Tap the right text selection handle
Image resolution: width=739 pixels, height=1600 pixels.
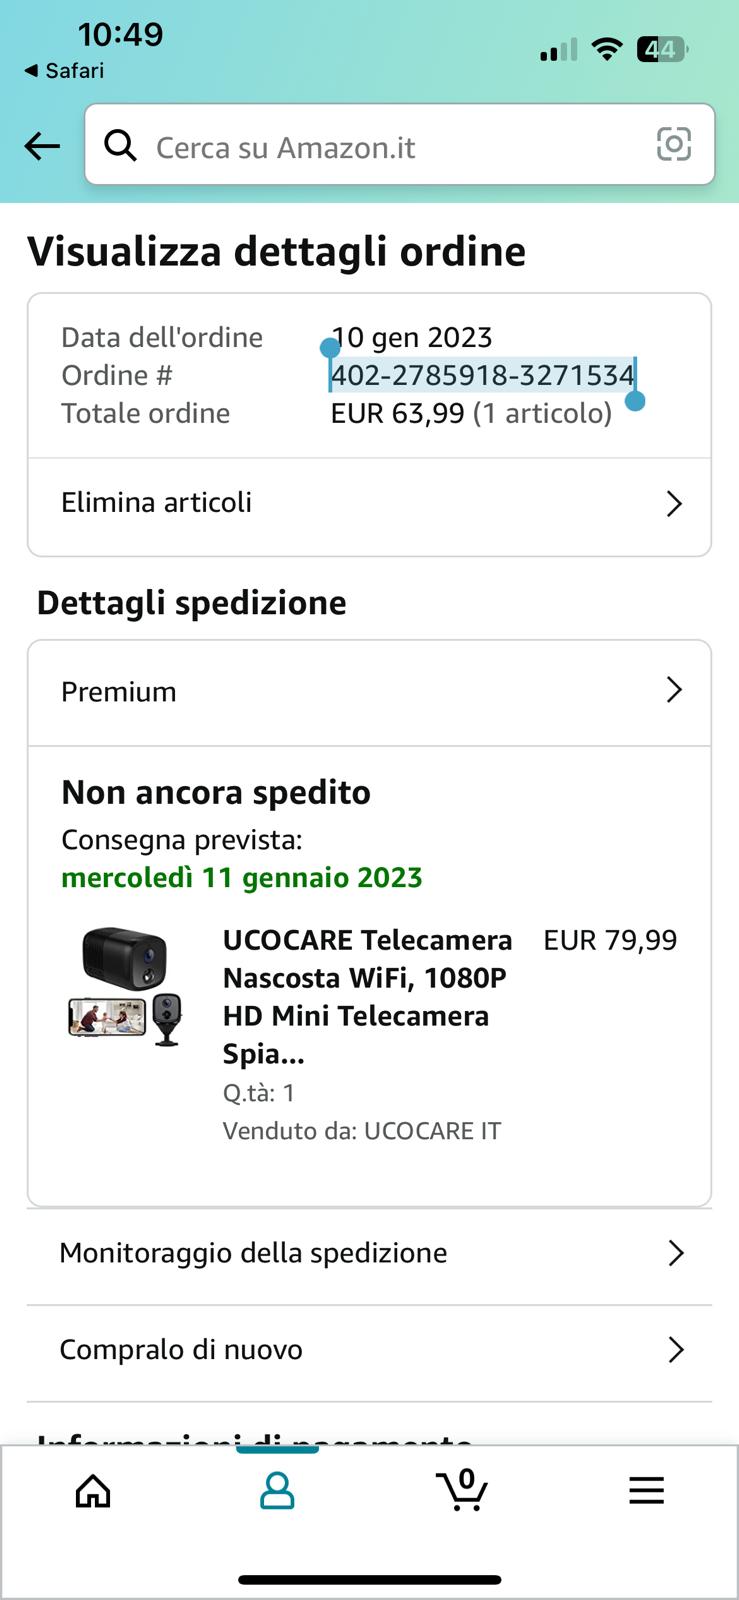(x=634, y=401)
